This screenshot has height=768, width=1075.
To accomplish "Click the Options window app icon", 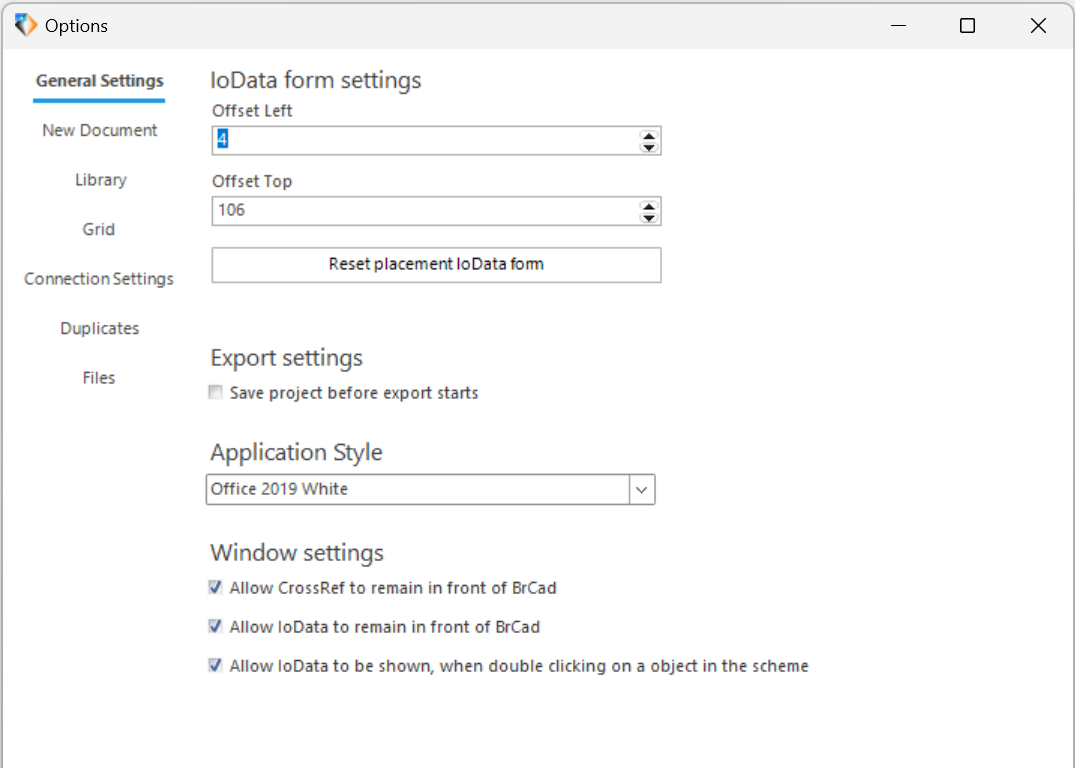I will point(25,25).
